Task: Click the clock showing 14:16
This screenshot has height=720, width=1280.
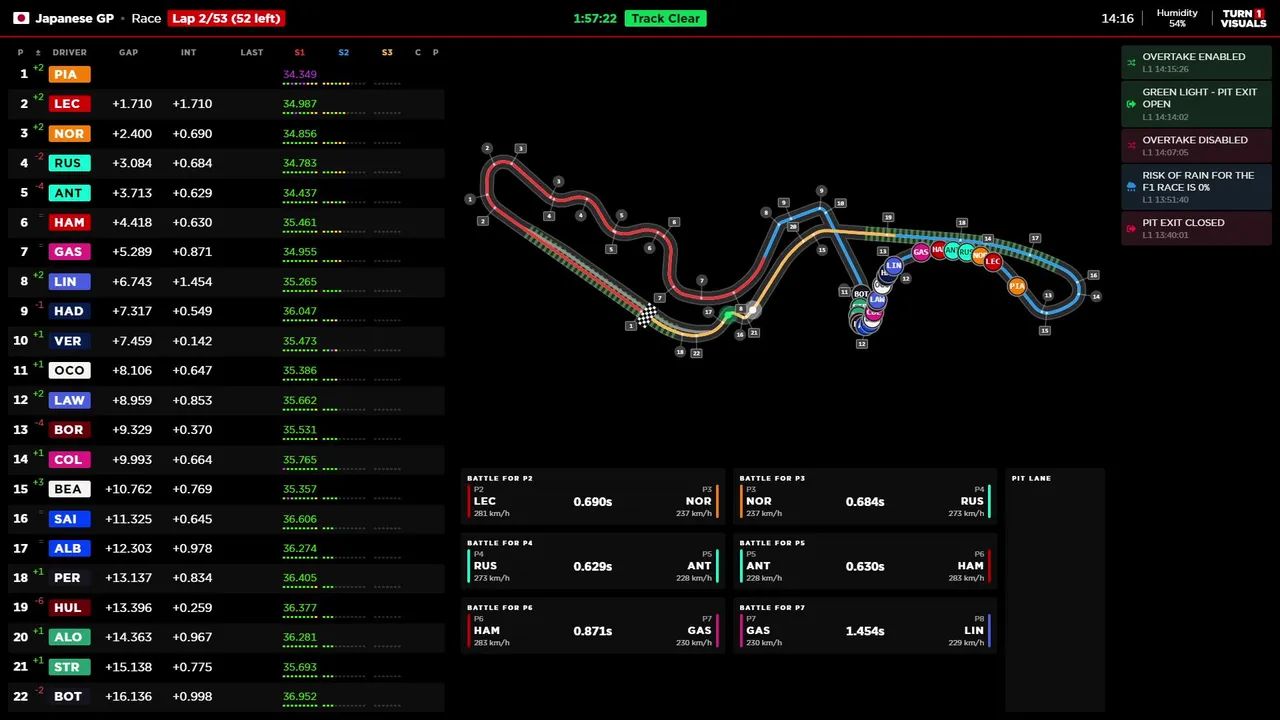Action: point(1117,18)
